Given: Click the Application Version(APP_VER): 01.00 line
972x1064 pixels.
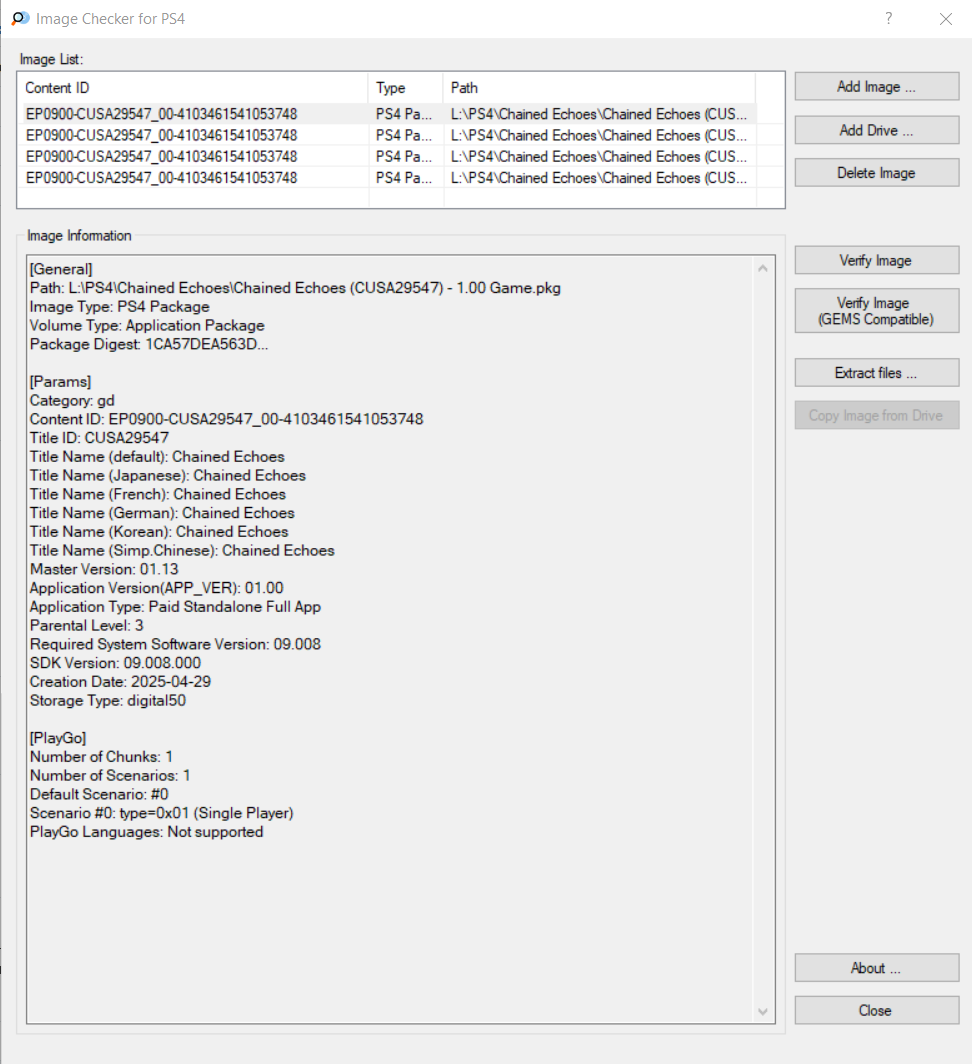Looking at the screenshot, I should coord(157,588).
